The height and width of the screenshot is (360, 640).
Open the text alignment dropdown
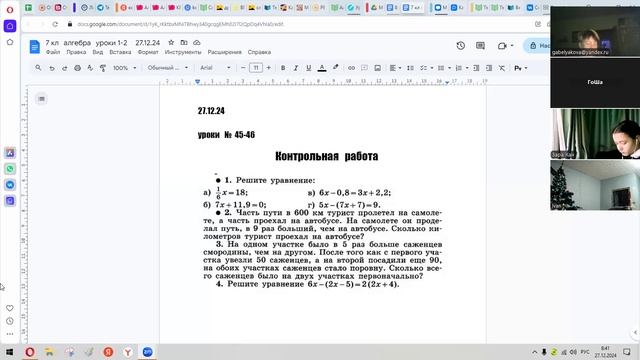(x=395, y=68)
